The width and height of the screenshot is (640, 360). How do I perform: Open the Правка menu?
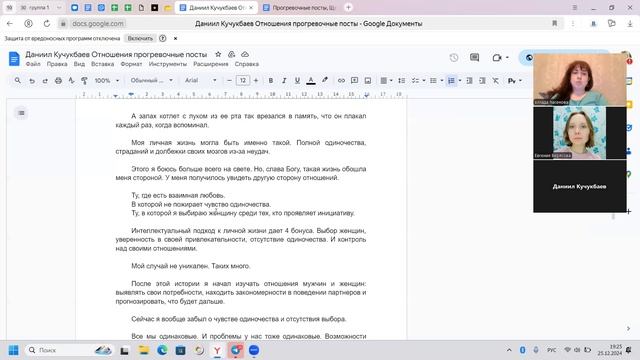57,64
